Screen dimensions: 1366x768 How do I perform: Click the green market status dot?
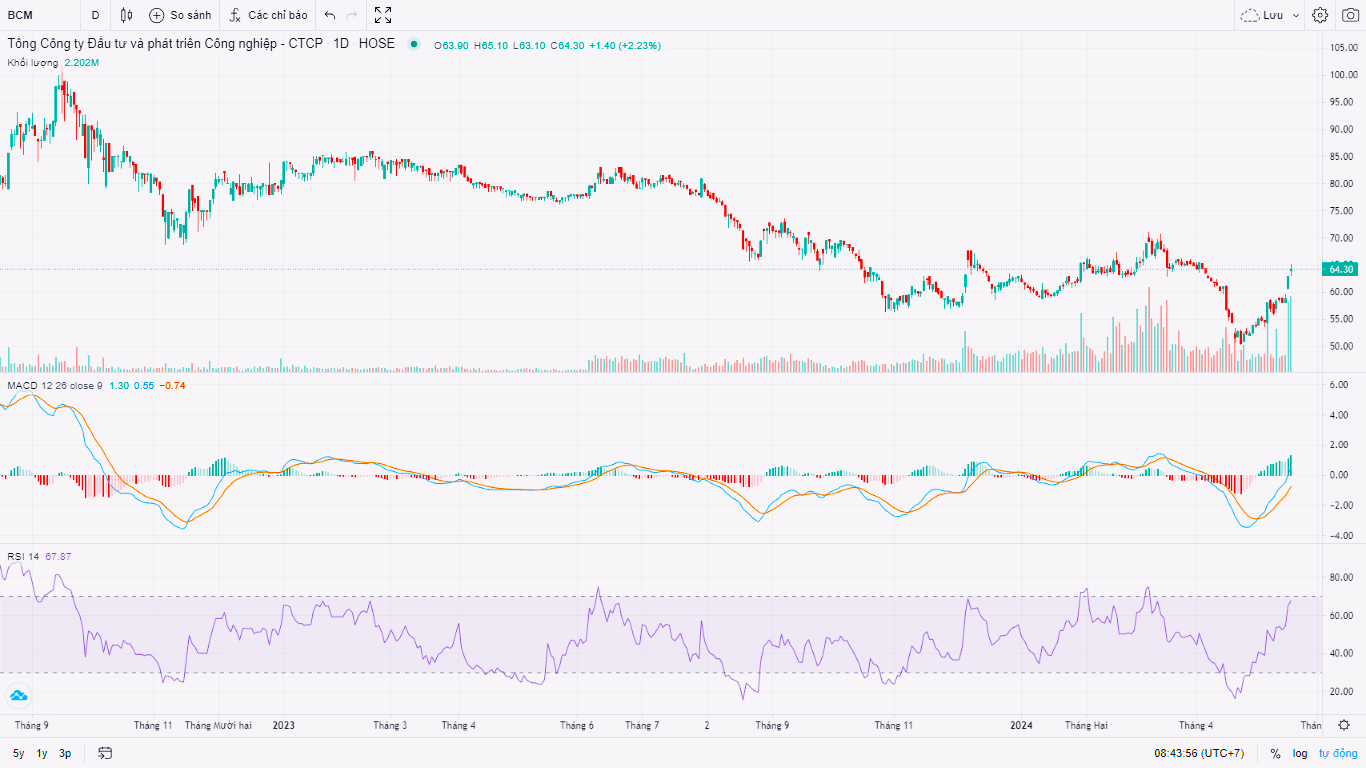(x=414, y=44)
